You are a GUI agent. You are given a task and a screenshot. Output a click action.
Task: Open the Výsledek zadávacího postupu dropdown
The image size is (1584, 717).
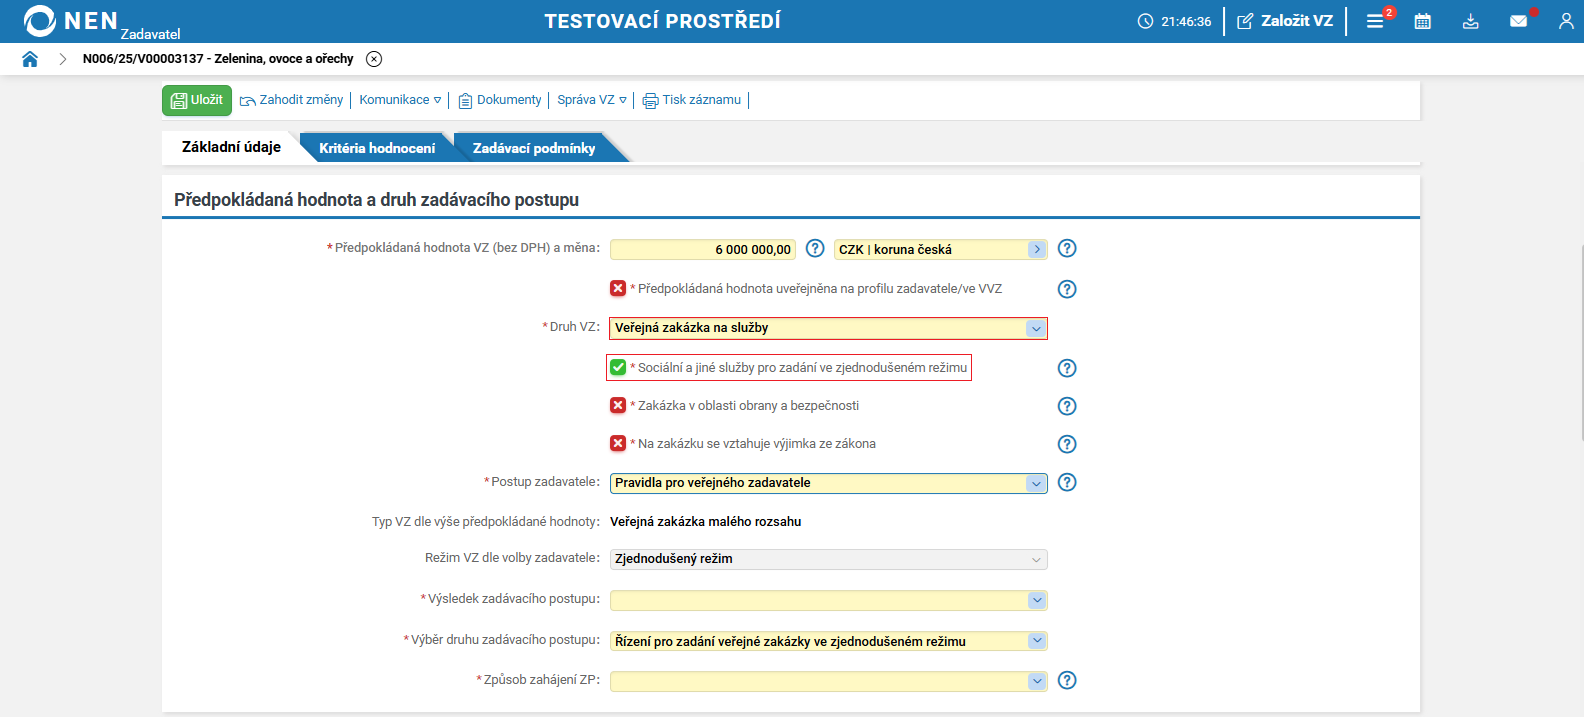pos(1036,600)
